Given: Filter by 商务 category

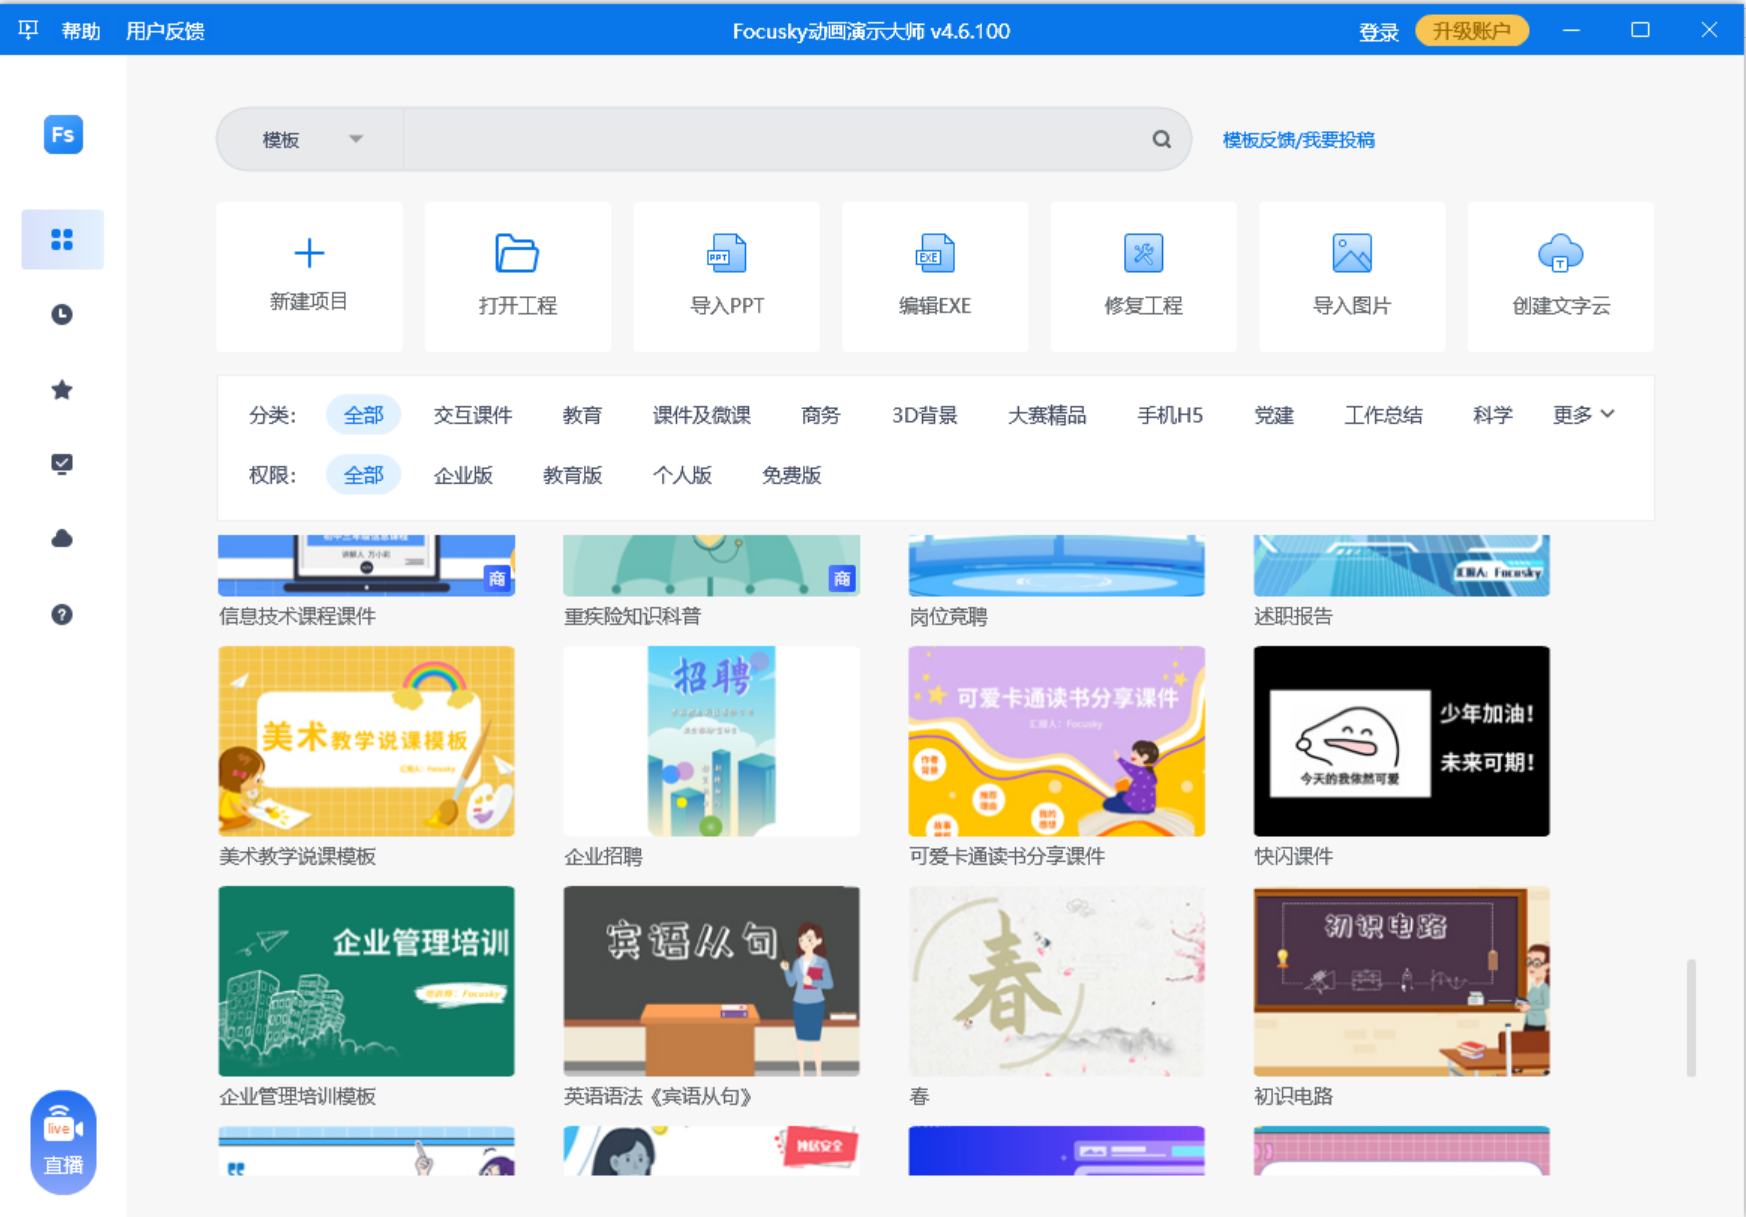Looking at the screenshot, I should coord(821,415).
